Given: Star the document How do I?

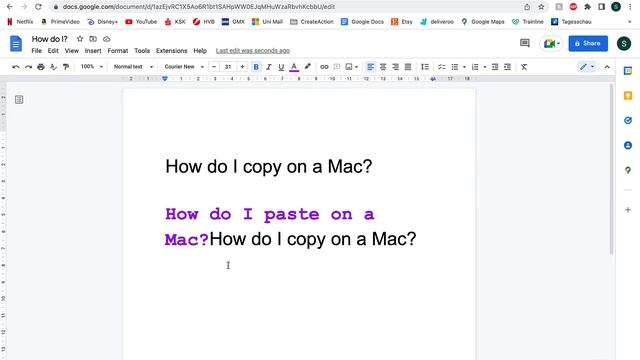Looking at the screenshot, I should point(80,39).
